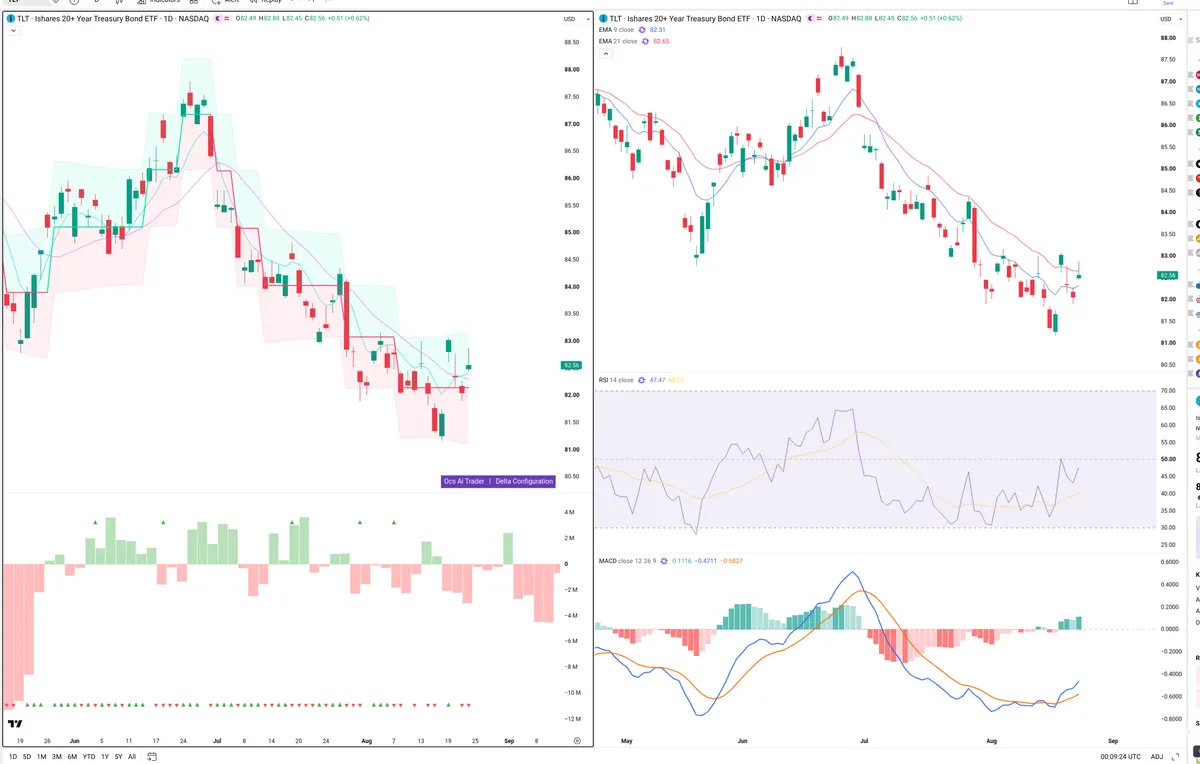Screen dimensions: 1200x764
Task: Select the 5D date range
Action: click(27, 756)
